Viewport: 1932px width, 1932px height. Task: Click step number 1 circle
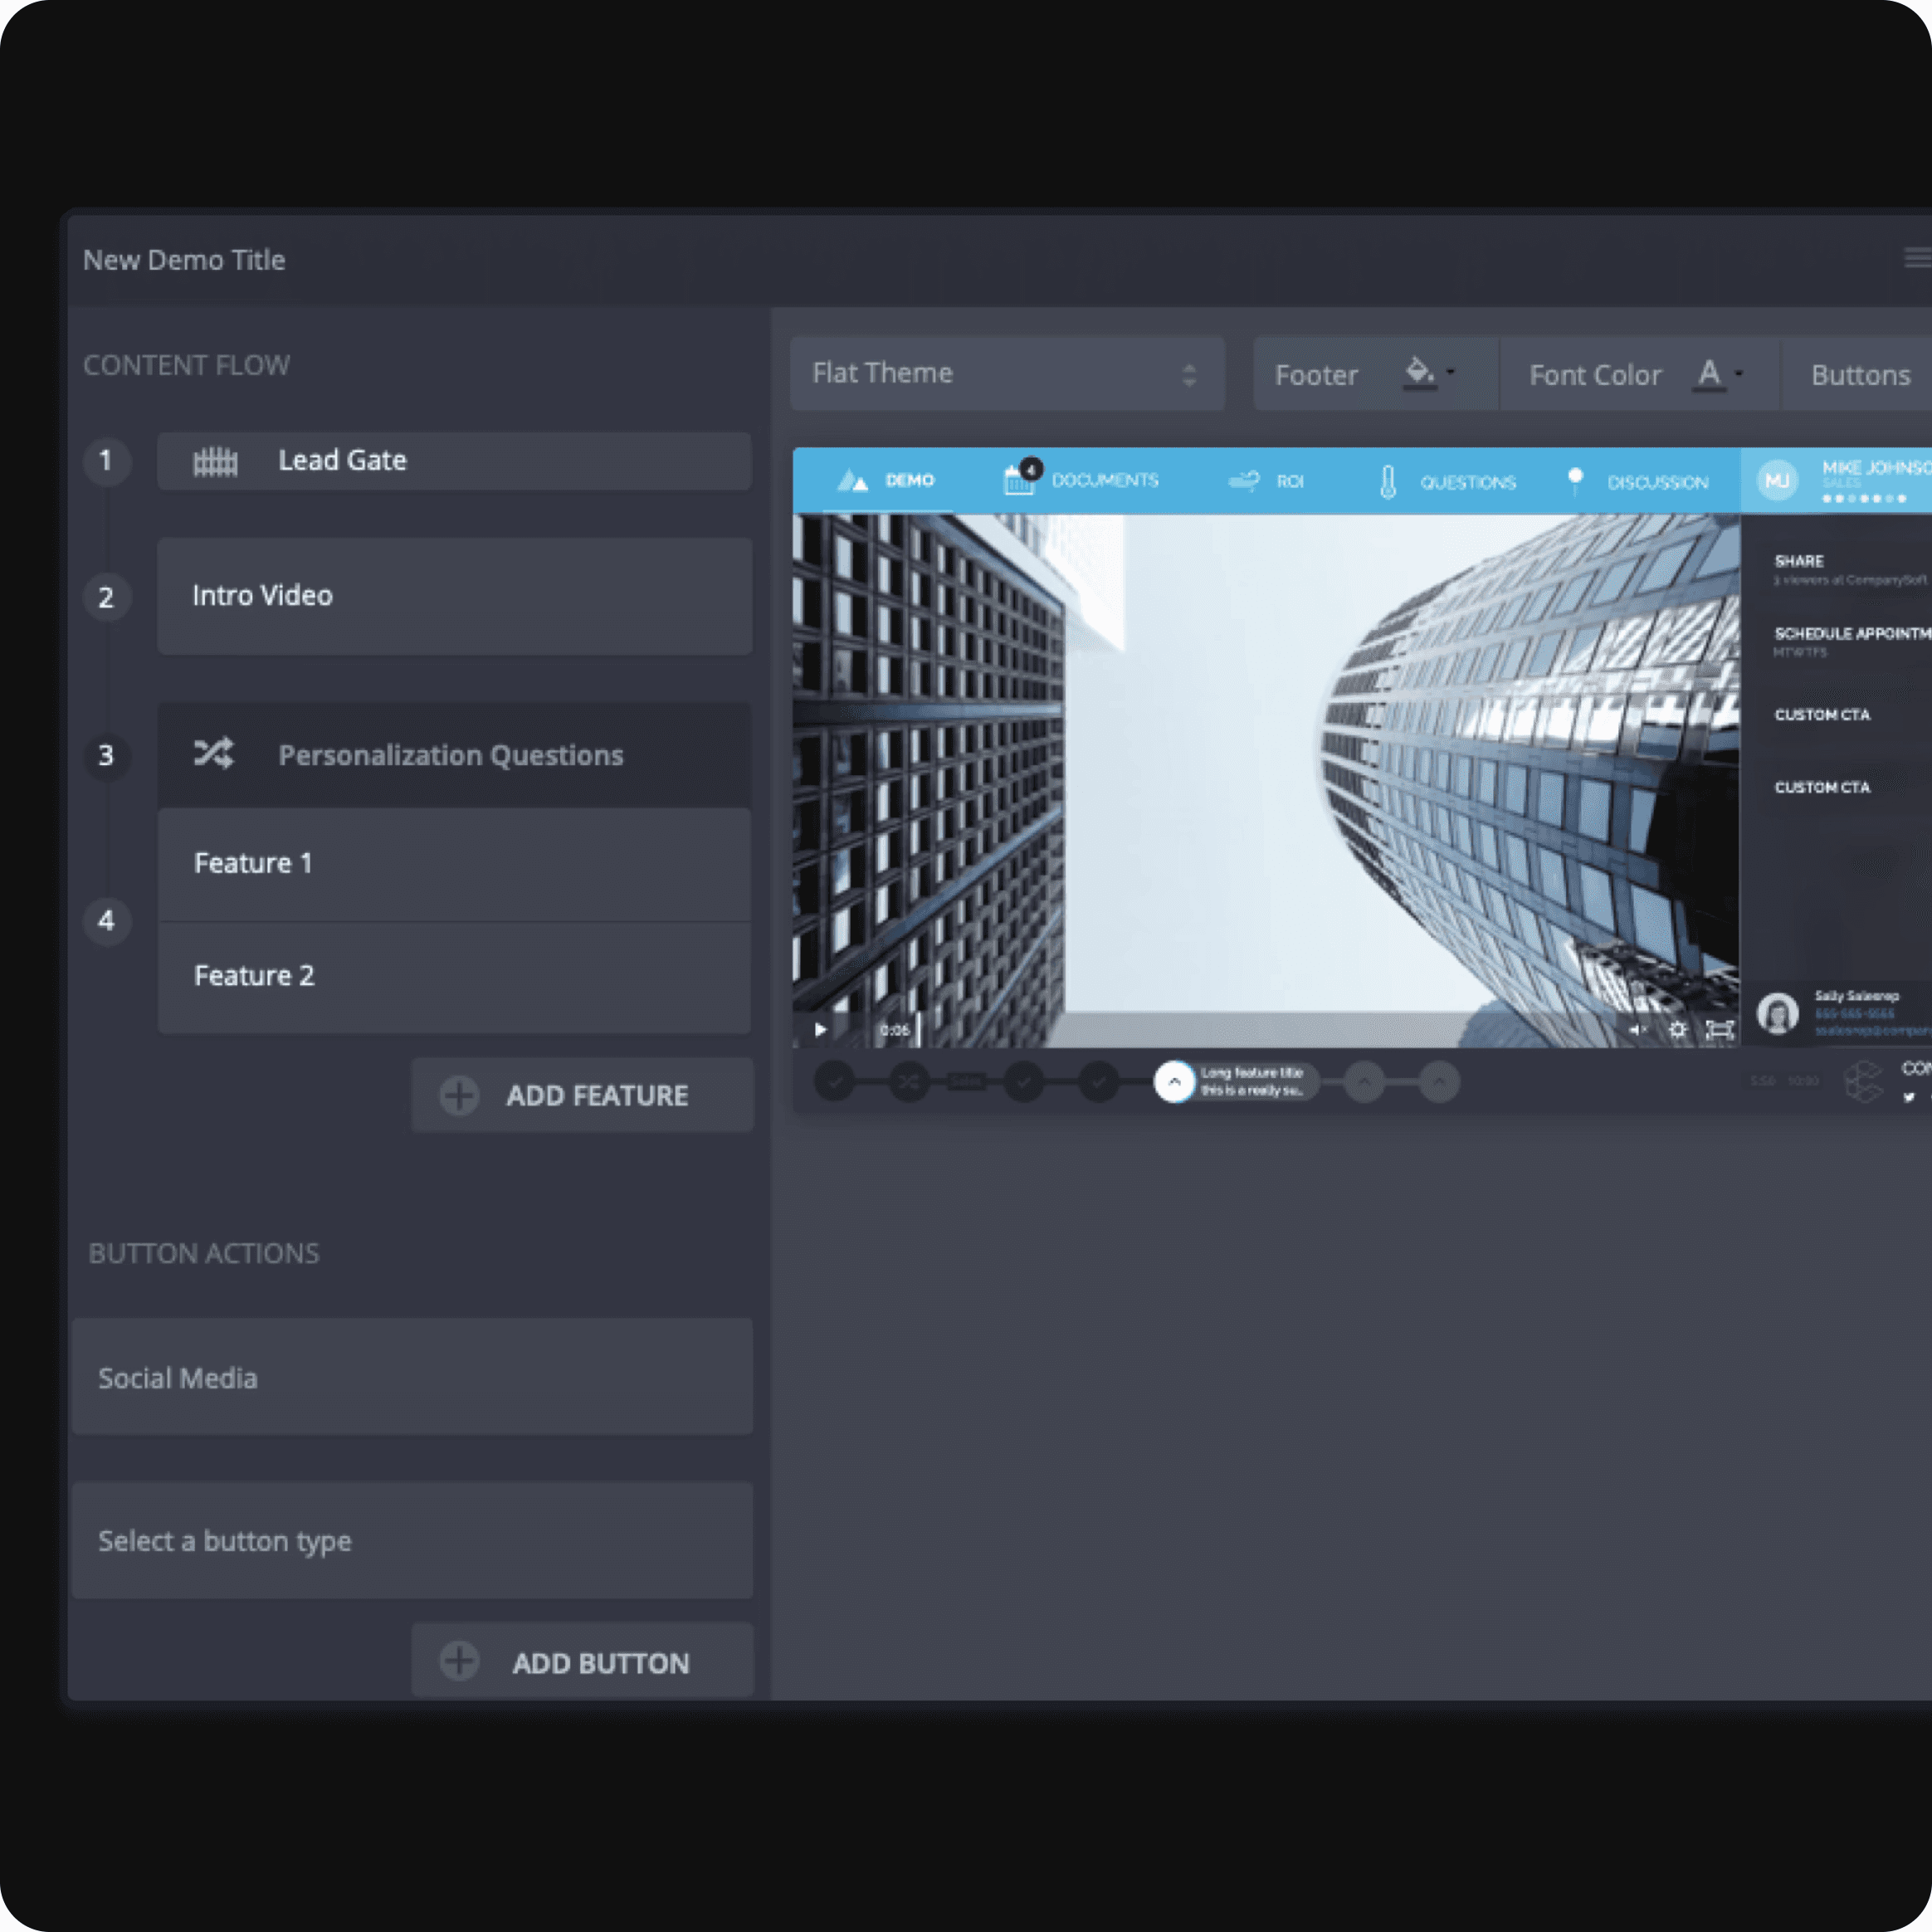[x=106, y=461]
